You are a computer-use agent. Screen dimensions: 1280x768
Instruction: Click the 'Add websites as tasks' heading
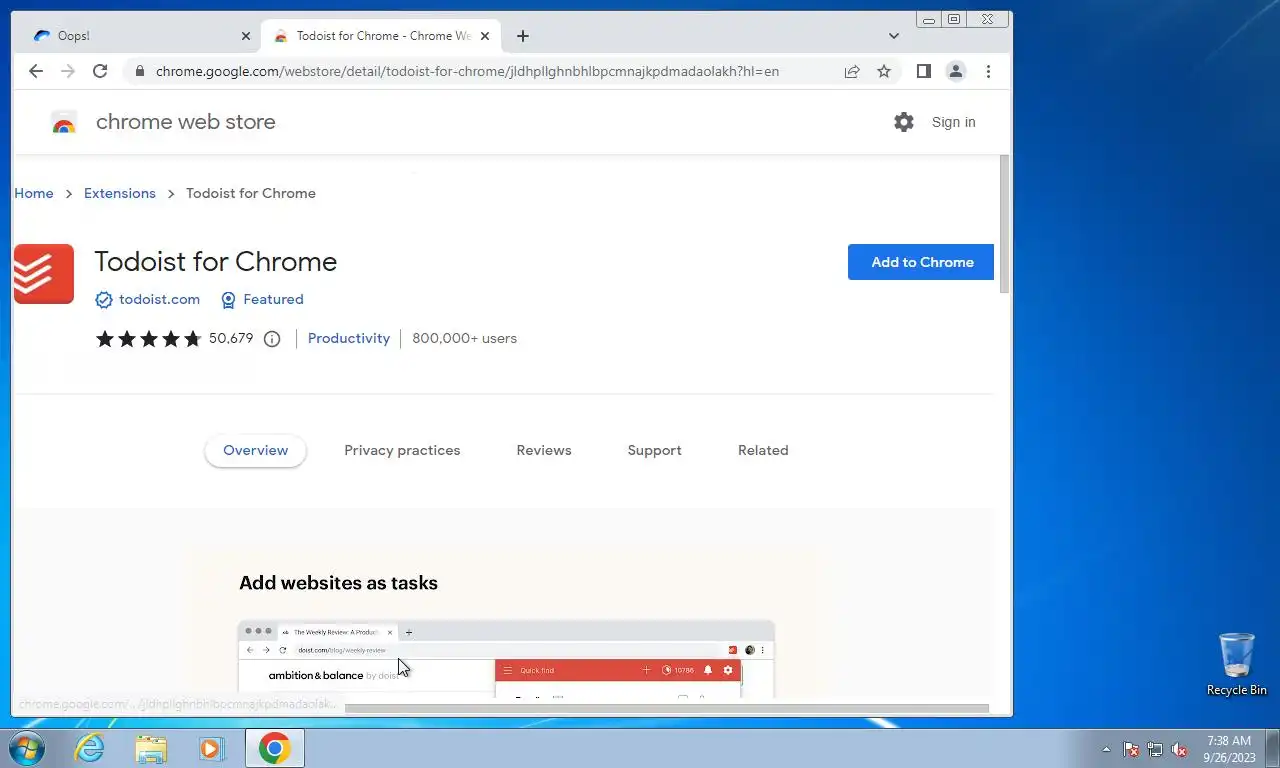coord(338,583)
